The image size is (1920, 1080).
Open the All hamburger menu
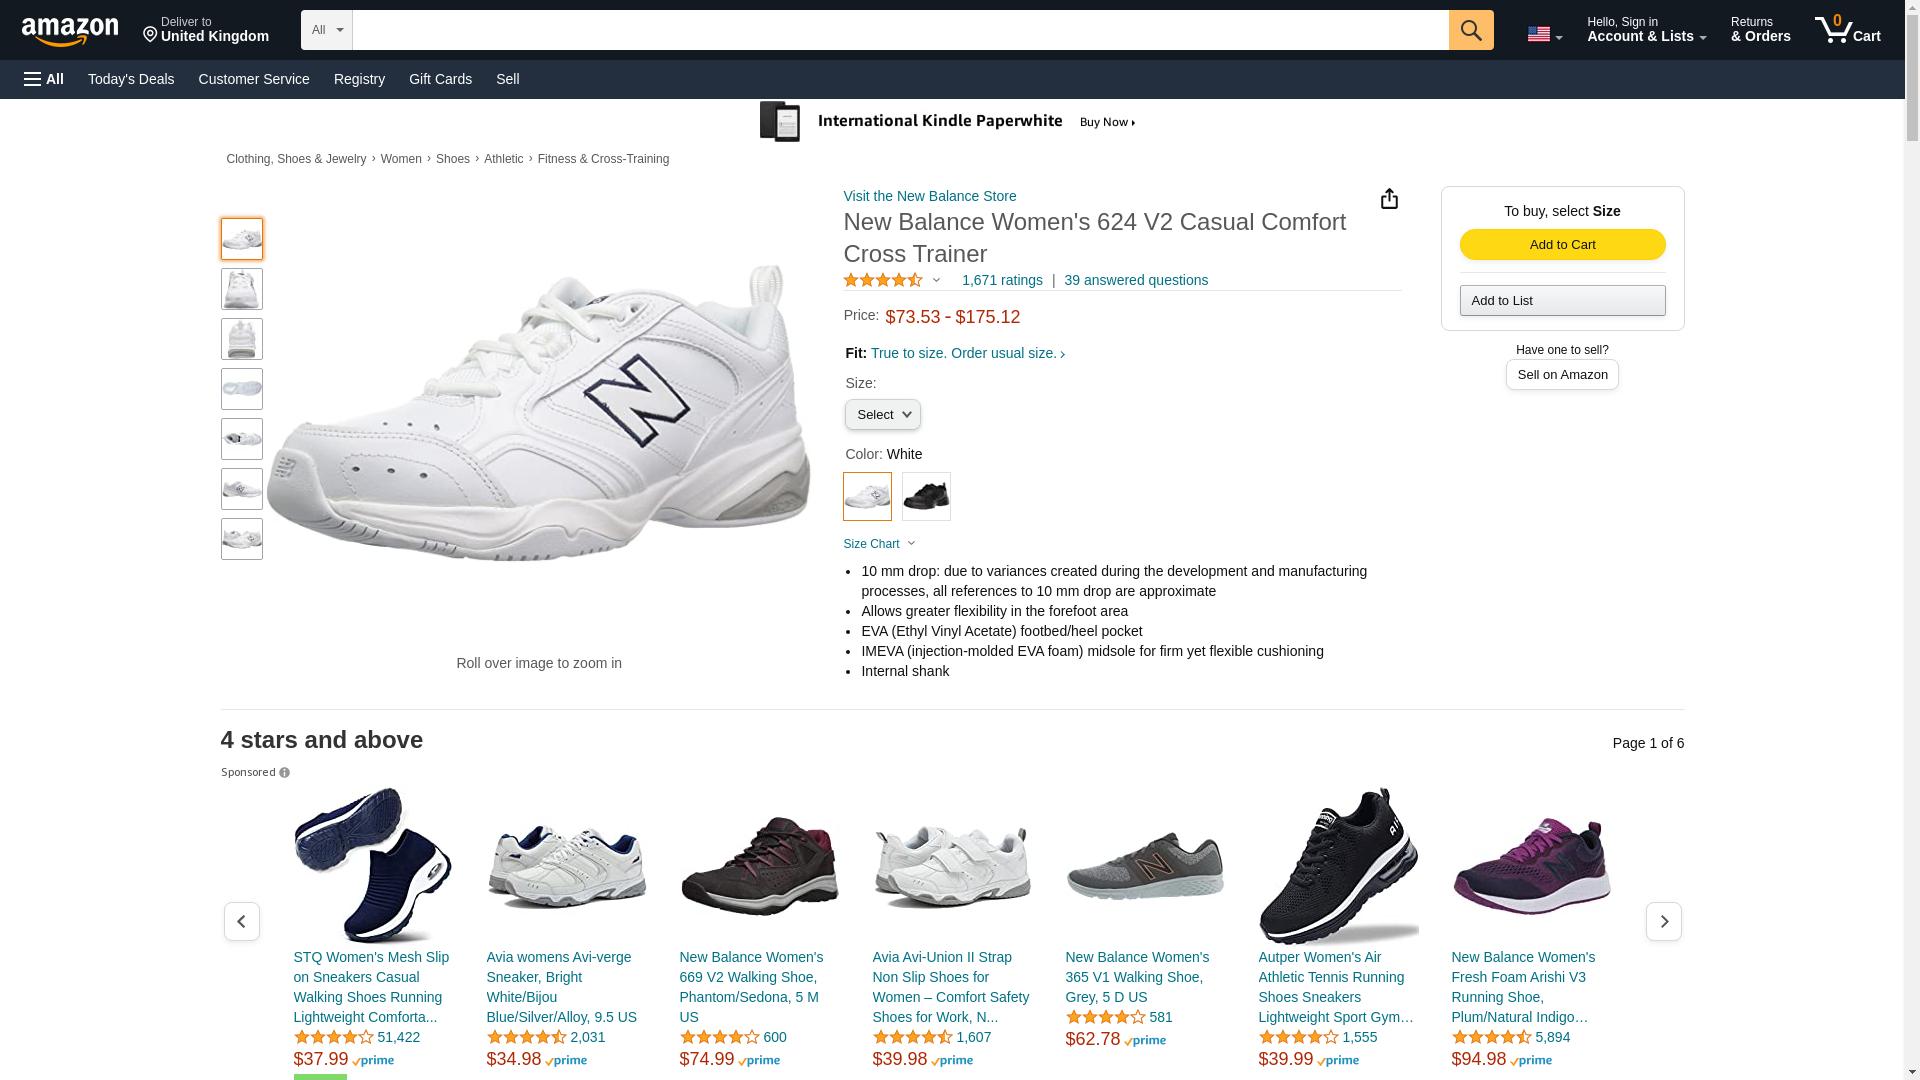click(44, 79)
